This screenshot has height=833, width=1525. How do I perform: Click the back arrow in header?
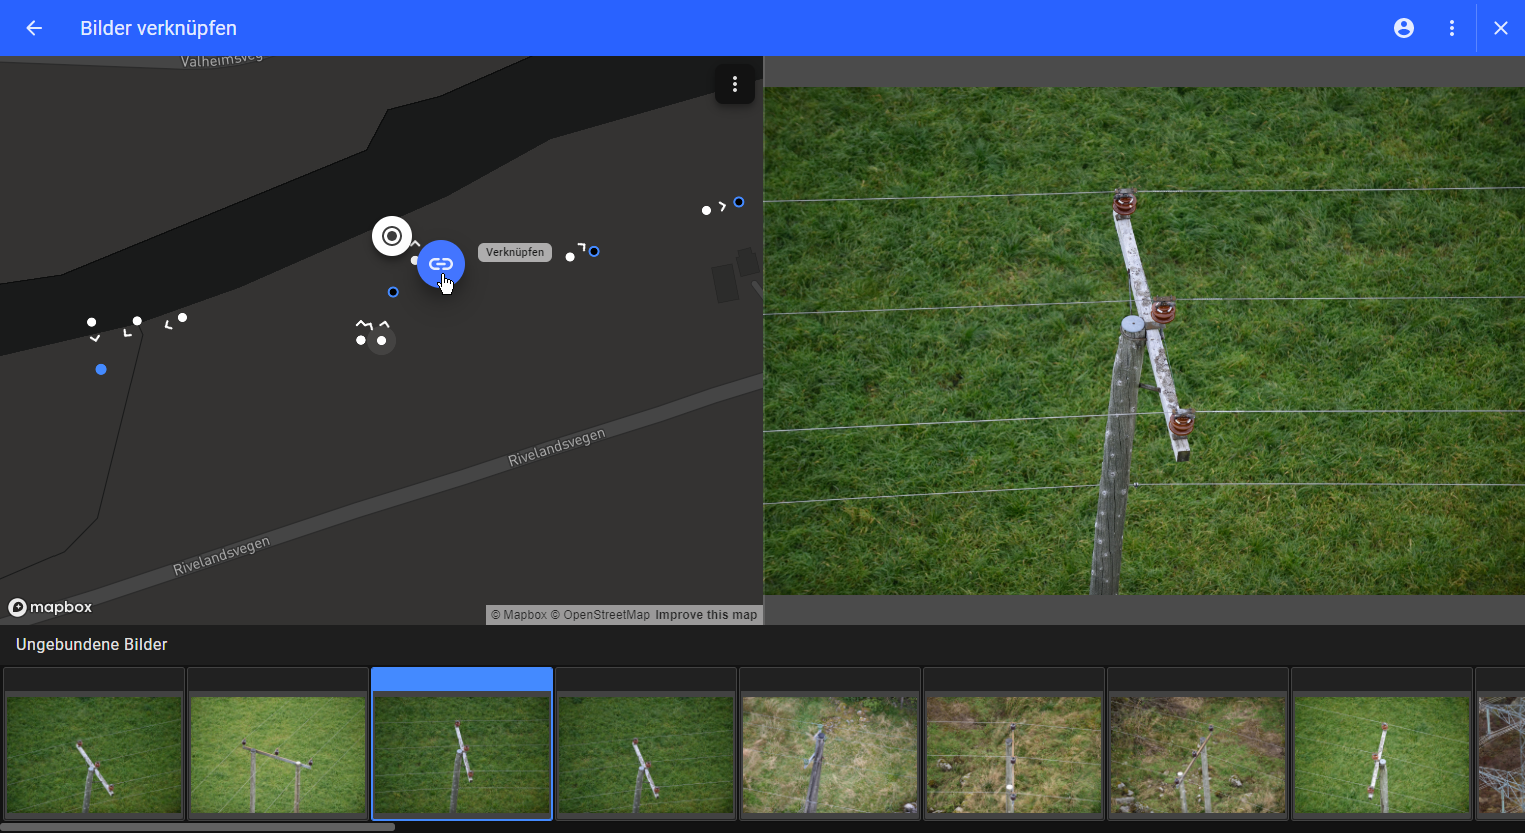click(x=34, y=28)
